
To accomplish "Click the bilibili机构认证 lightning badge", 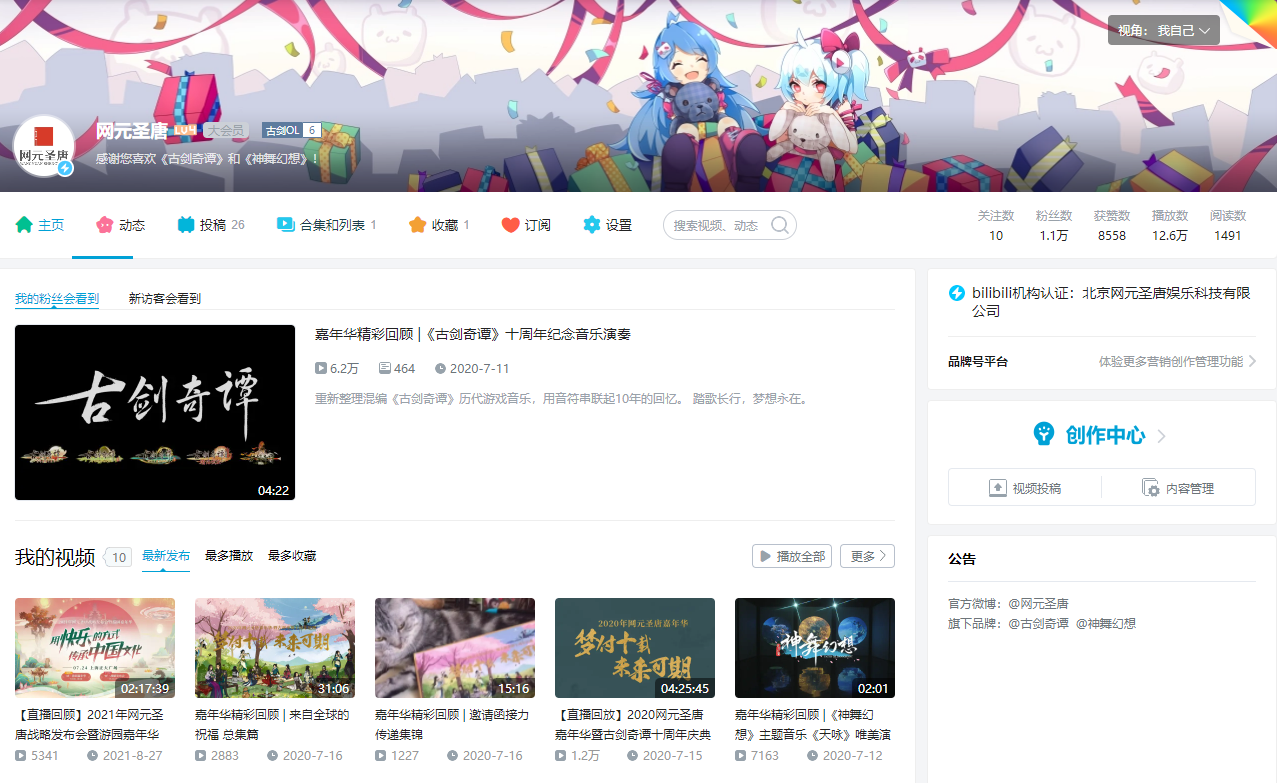I will (957, 293).
